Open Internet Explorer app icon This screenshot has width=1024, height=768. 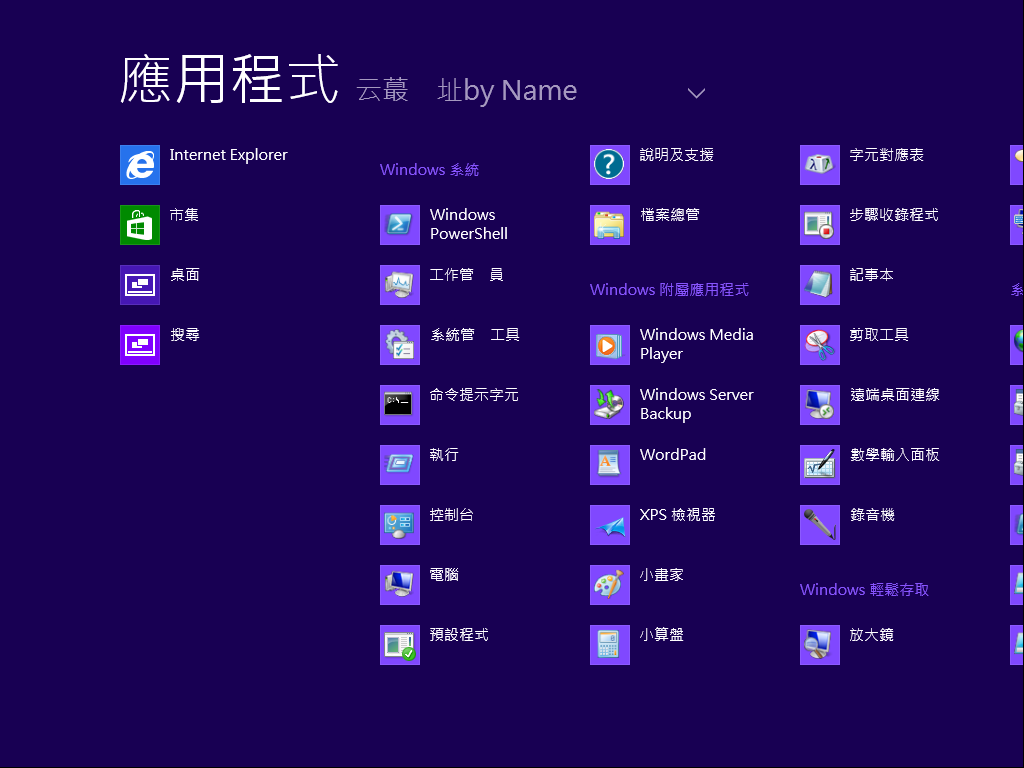[140, 165]
